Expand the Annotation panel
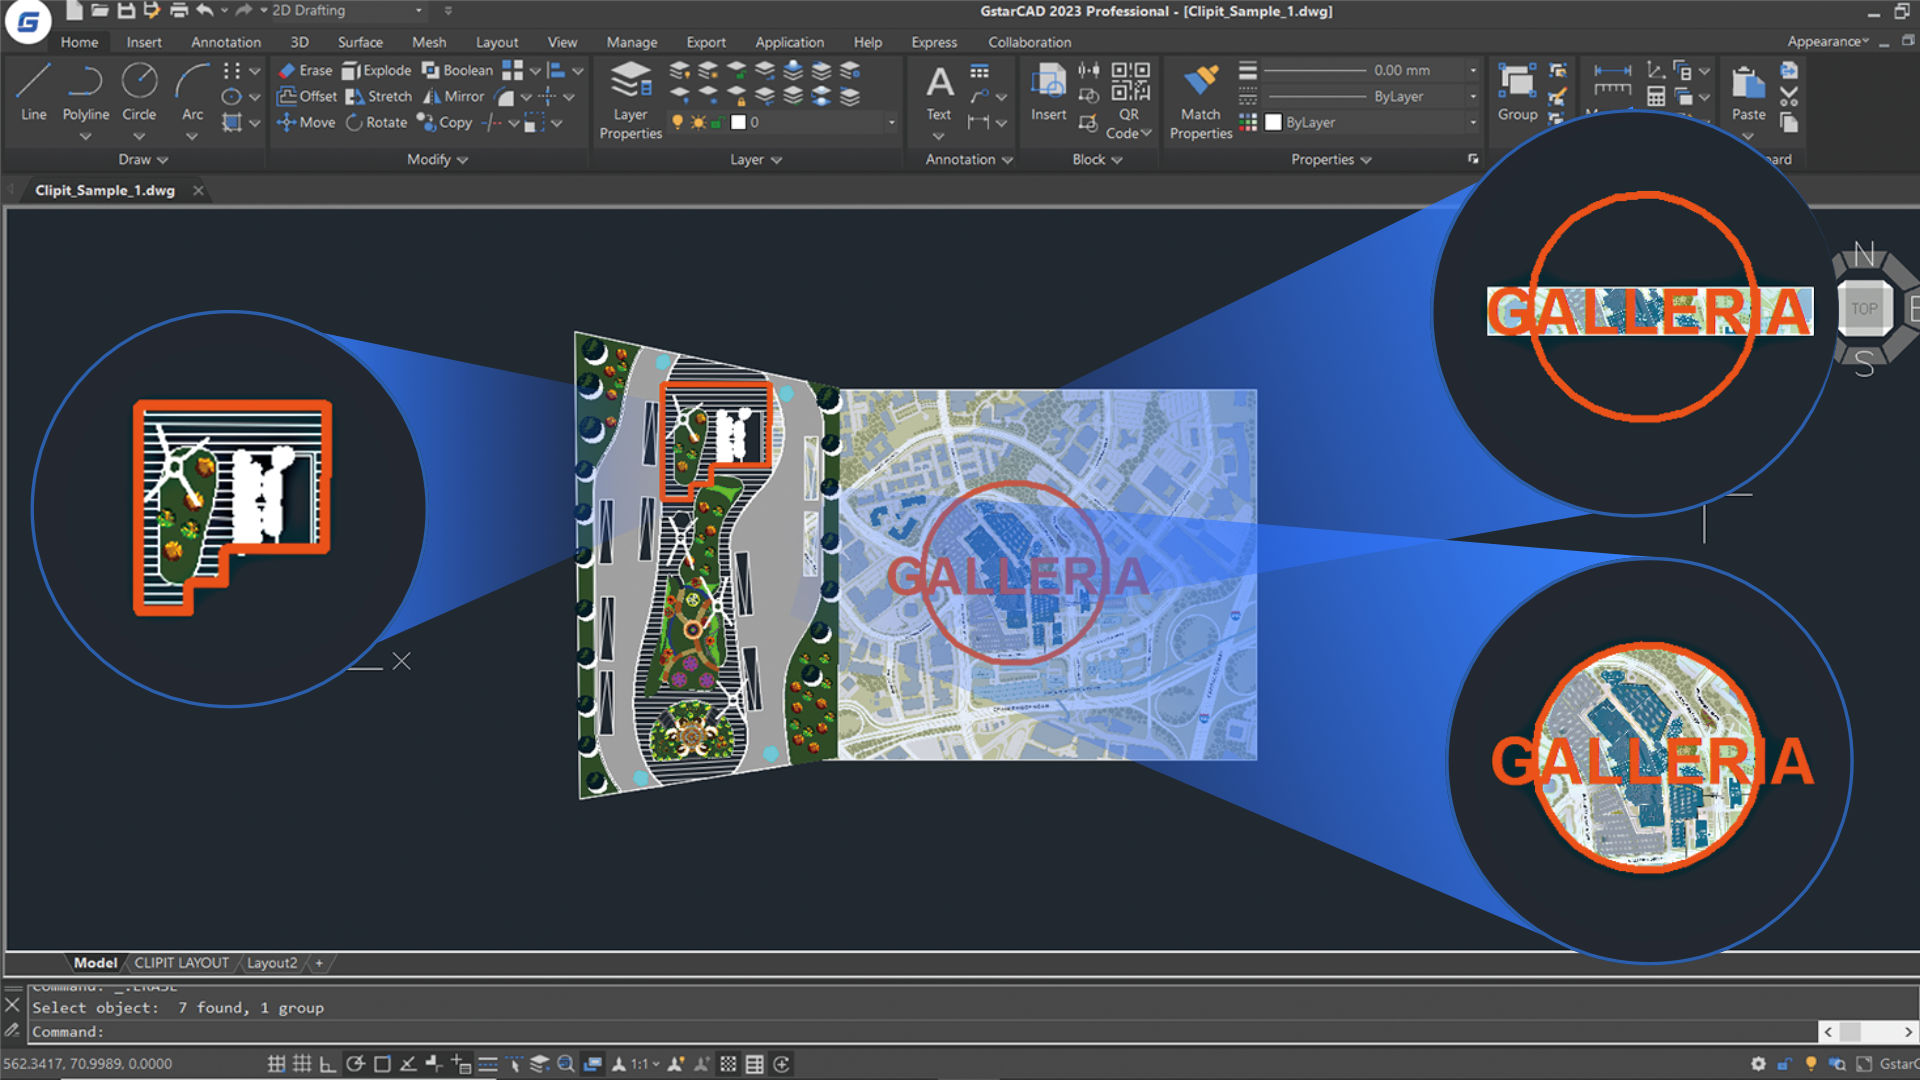 point(969,159)
